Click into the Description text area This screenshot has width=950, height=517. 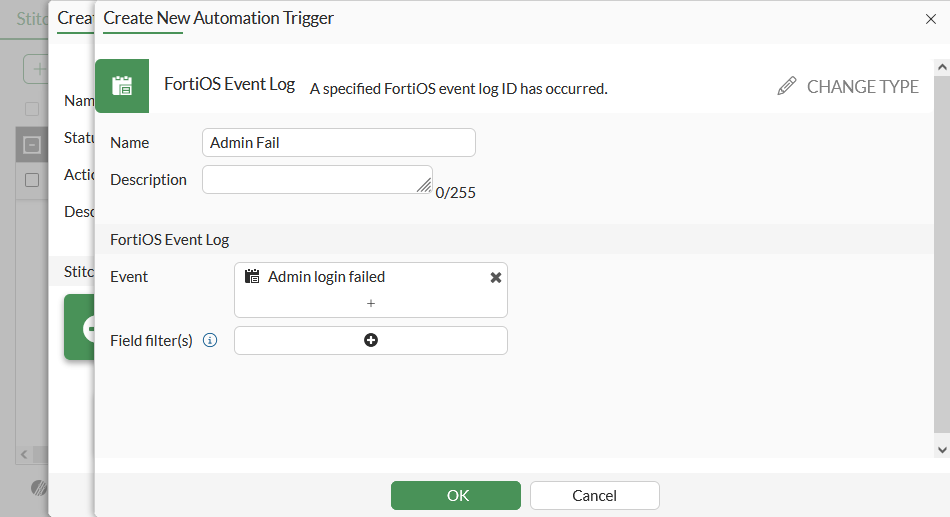316,179
